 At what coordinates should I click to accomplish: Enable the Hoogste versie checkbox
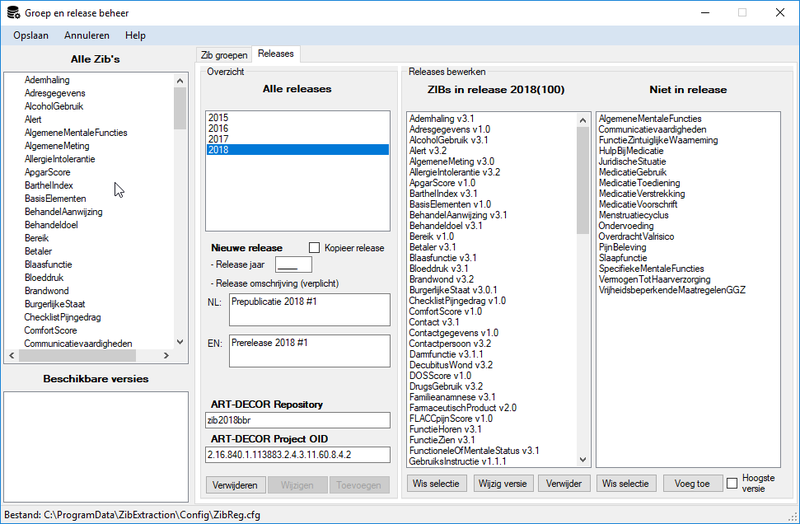pos(732,483)
